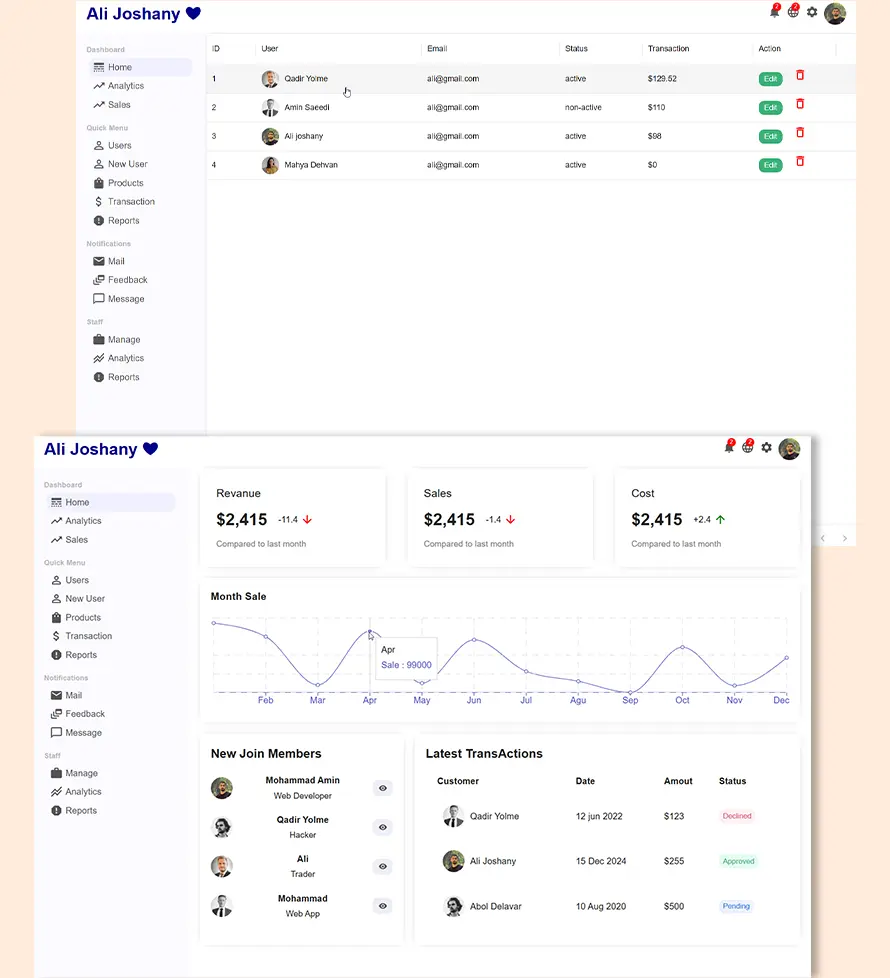Delete the Qadir Yolme row with trash icon
The image size is (890, 978).
tap(800, 76)
